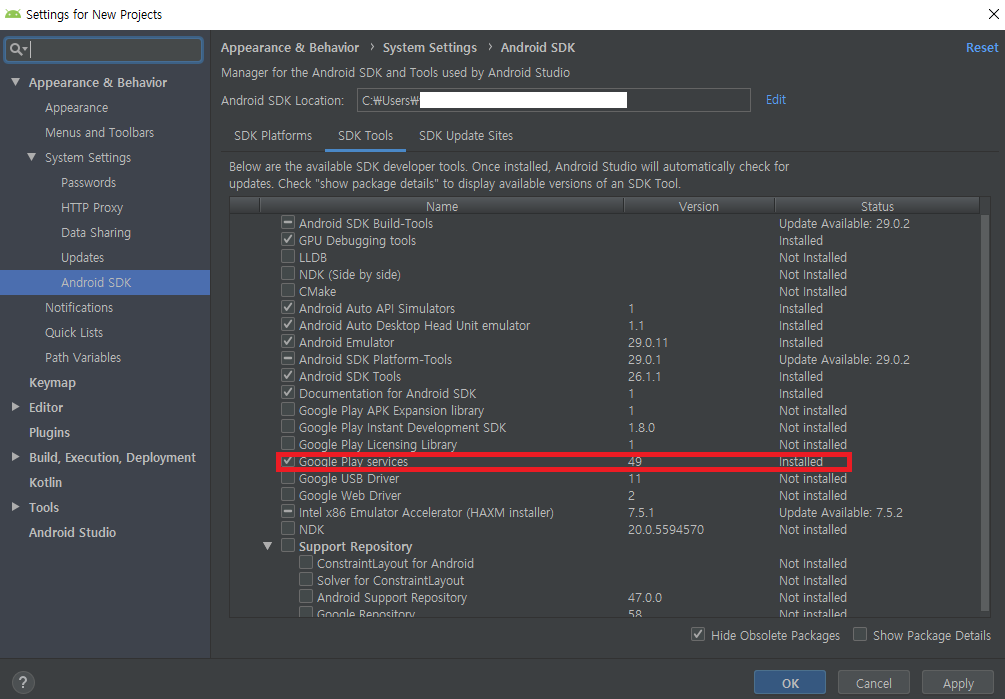Click the Android Studio logo in title bar
The height and width of the screenshot is (699, 1005).
coord(12,14)
